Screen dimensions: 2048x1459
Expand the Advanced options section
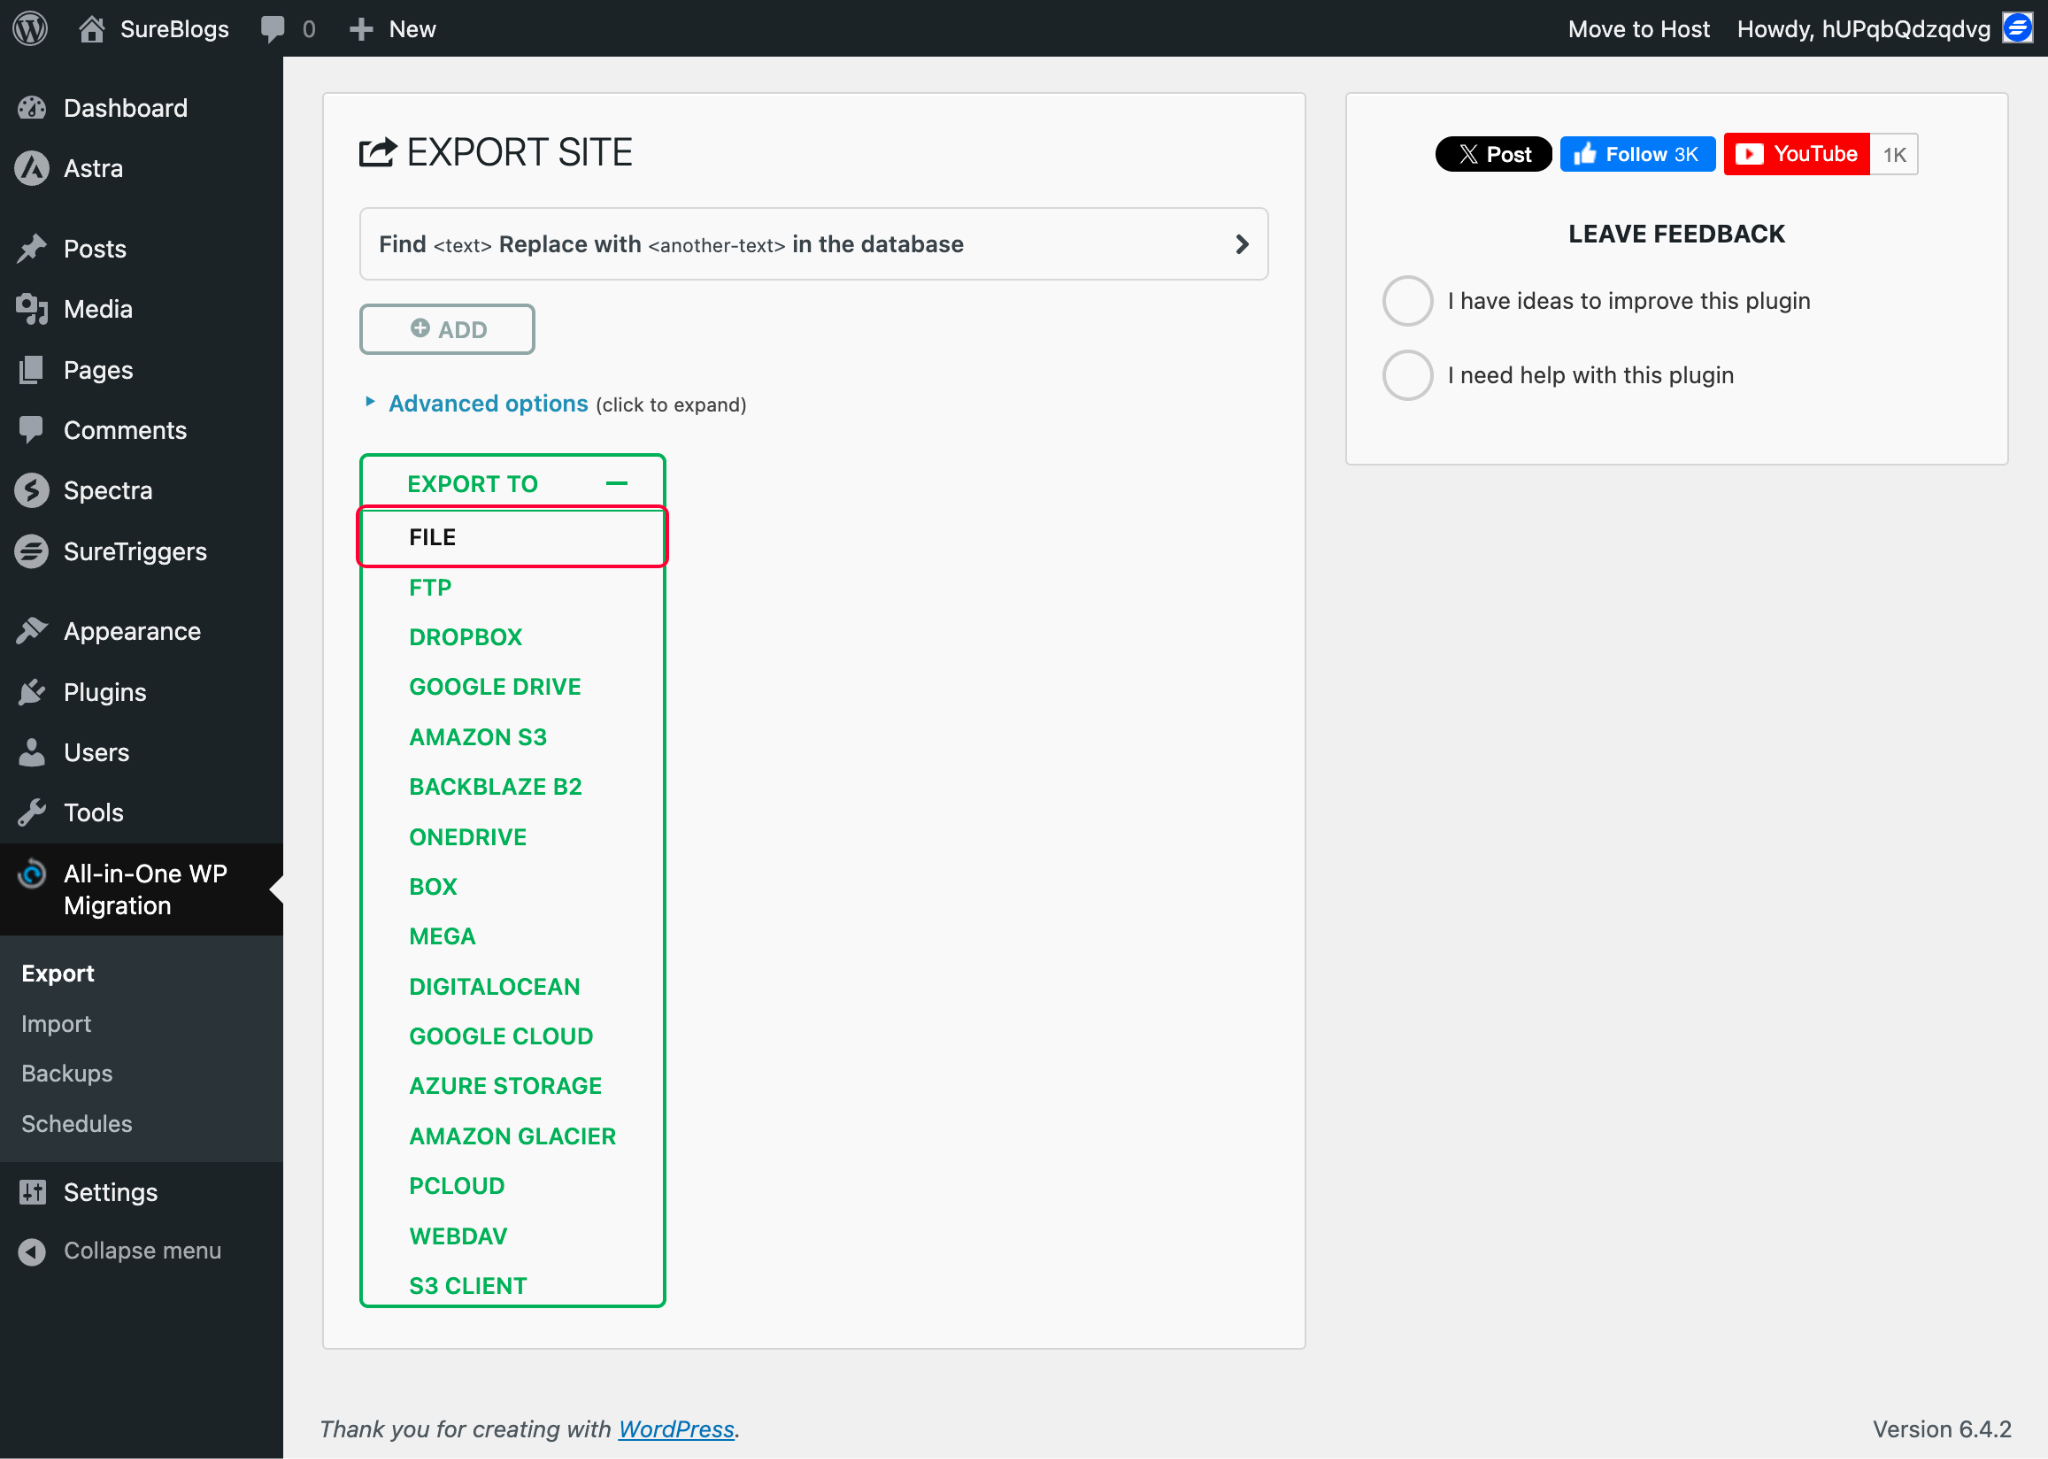488,403
